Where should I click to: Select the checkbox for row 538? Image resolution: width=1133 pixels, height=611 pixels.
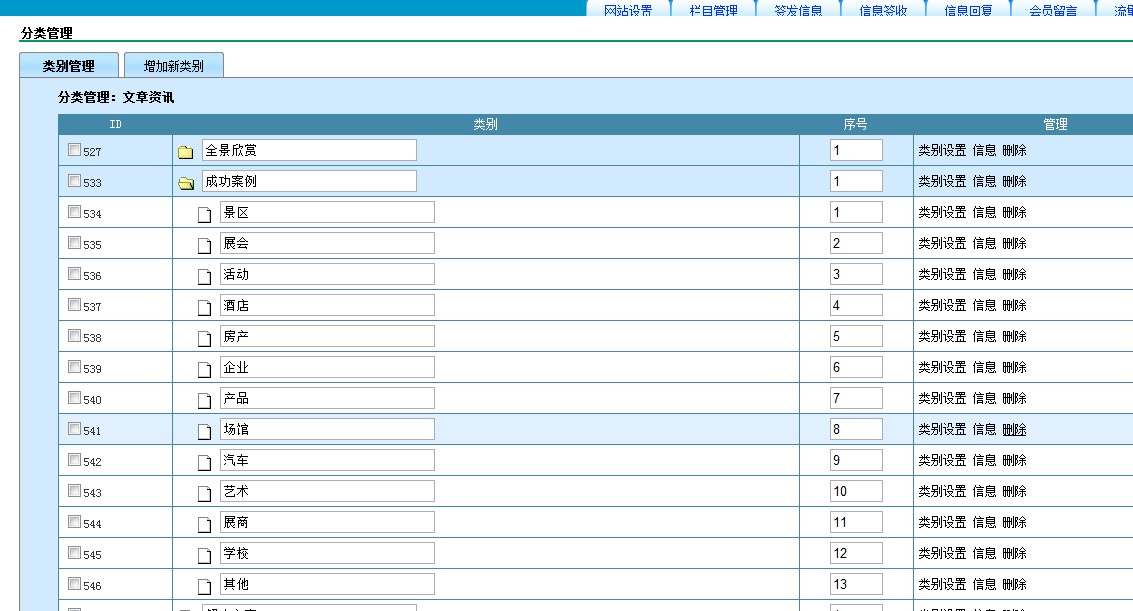click(74, 336)
